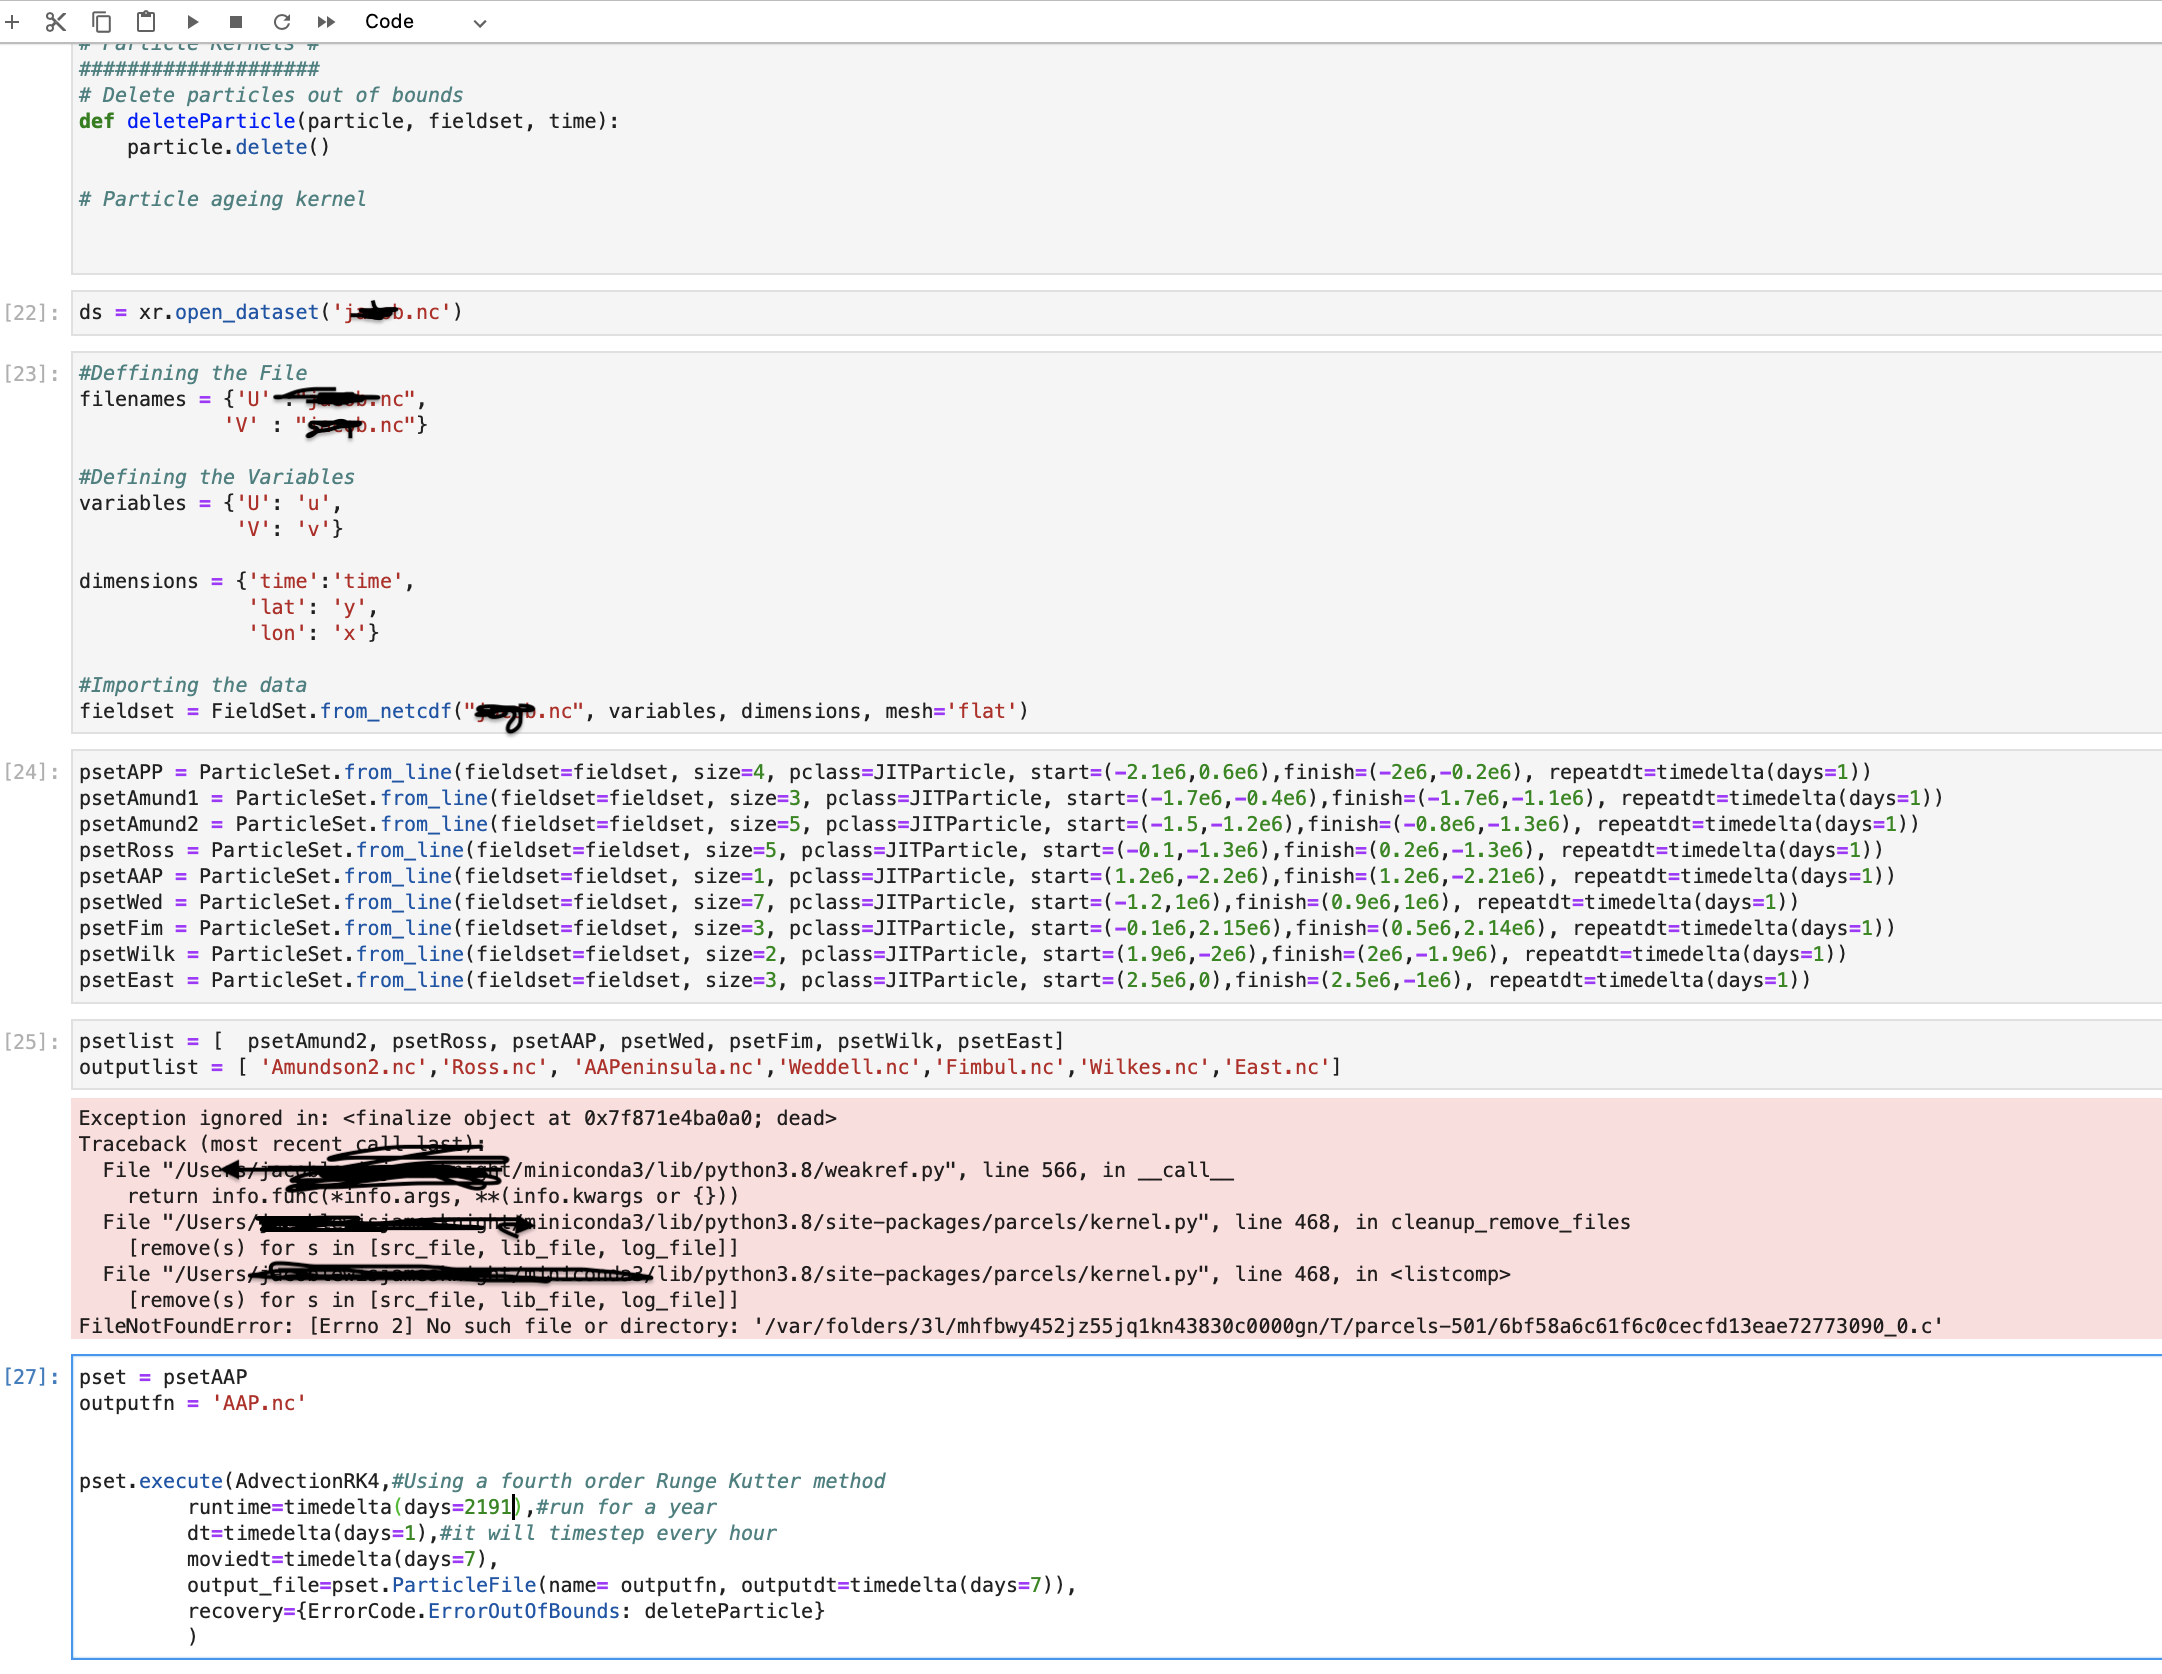The image size is (2162, 1674).
Task: Place cursor on outputfn = 'AAP.nc' line
Action: [192, 1404]
